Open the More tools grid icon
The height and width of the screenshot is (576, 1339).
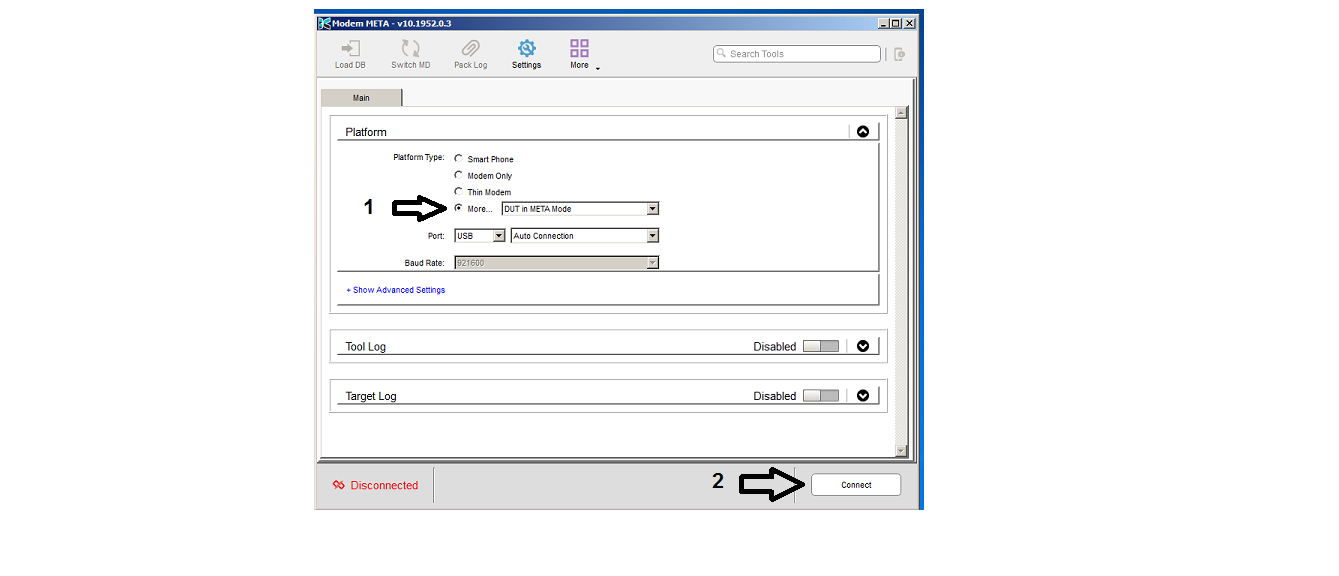579,48
